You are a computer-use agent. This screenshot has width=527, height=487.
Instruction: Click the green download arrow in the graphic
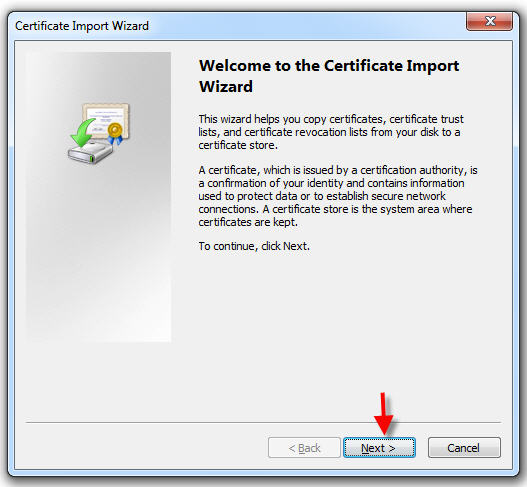pos(82,133)
